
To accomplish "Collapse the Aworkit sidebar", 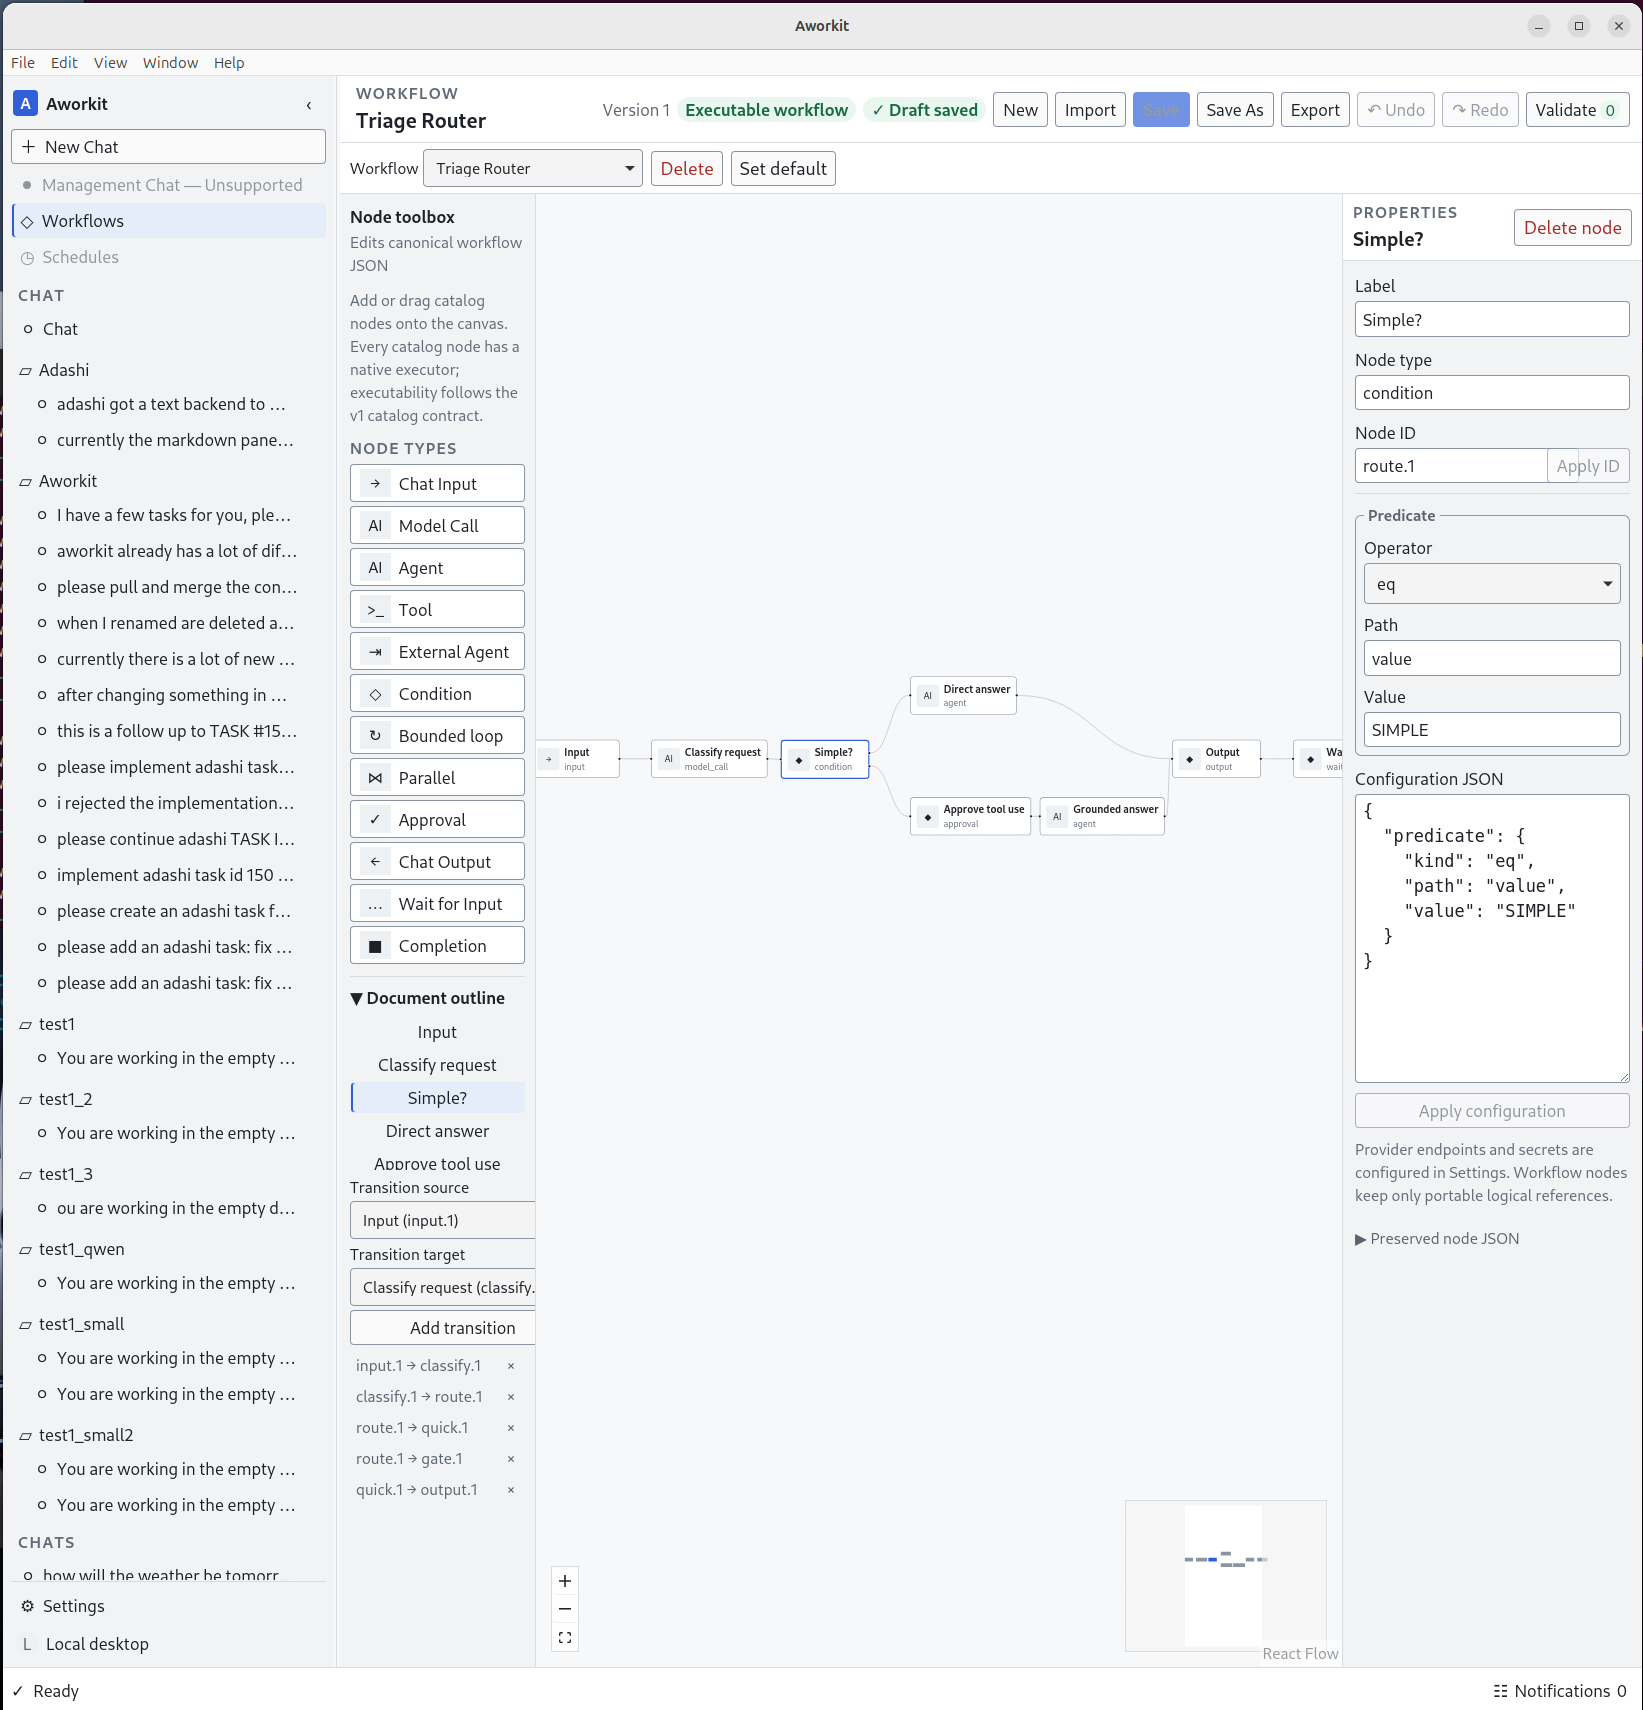I will coord(309,105).
